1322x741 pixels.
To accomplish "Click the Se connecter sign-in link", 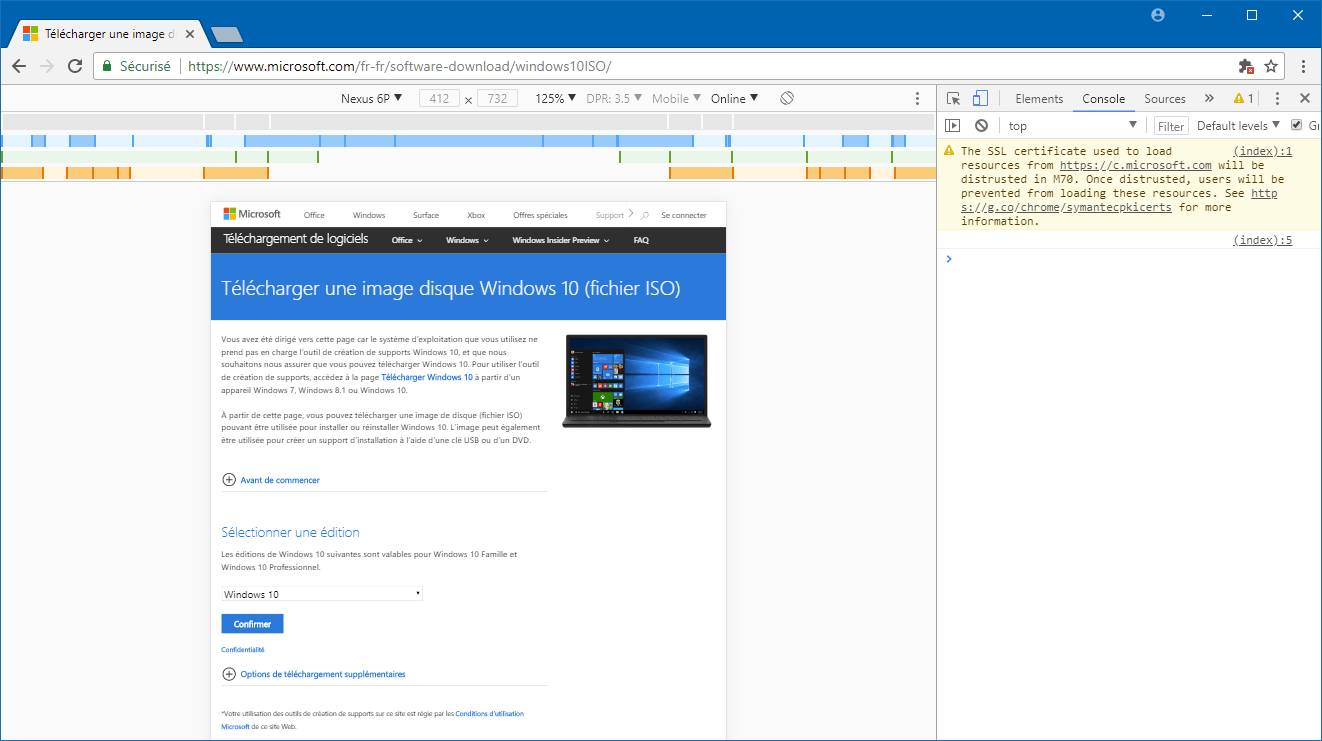I will coord(684,215).
